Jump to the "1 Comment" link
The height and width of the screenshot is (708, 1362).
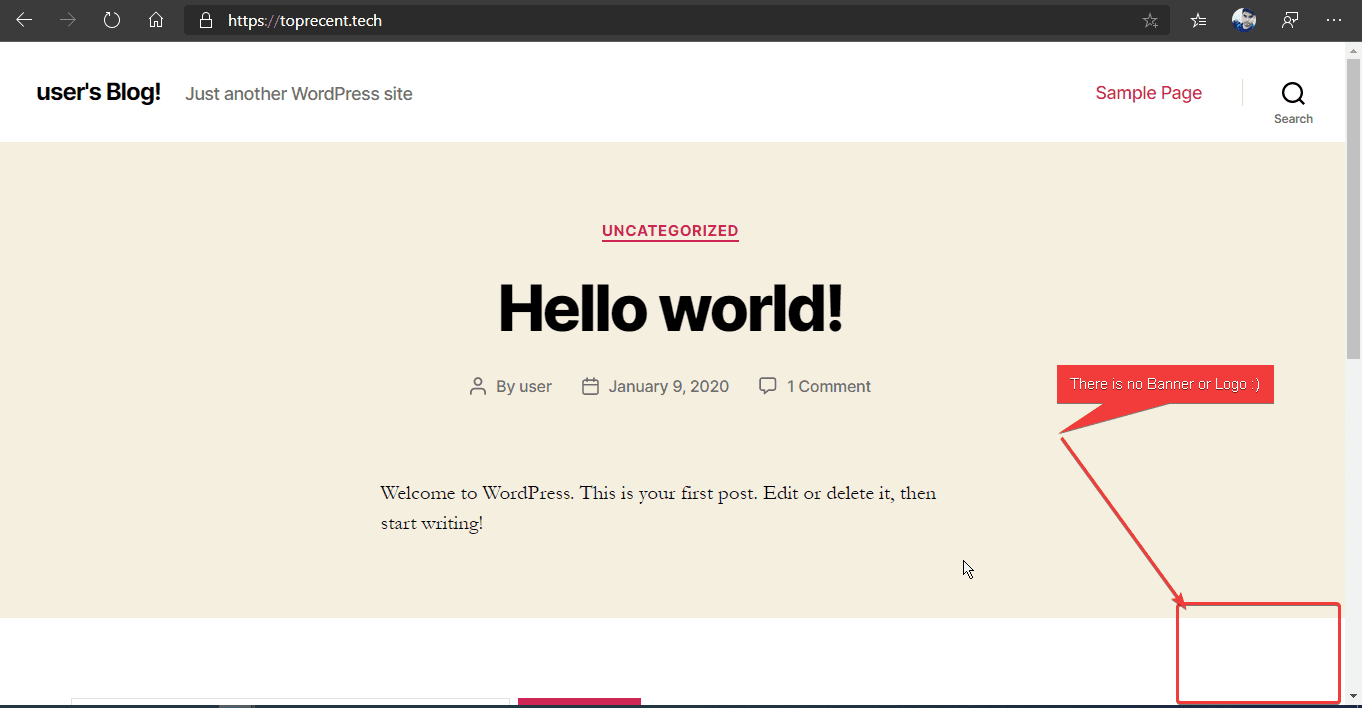tap(829, 387)
